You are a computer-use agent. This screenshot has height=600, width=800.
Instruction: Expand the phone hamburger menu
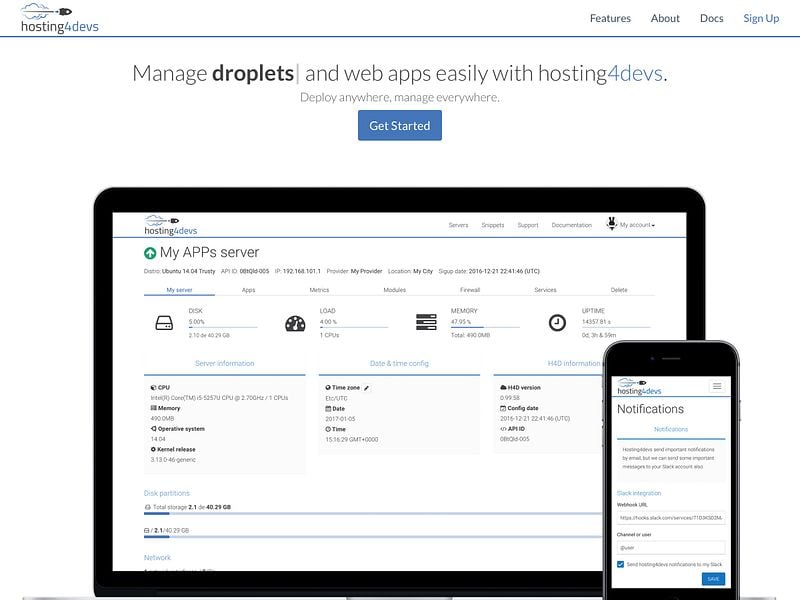716,386
